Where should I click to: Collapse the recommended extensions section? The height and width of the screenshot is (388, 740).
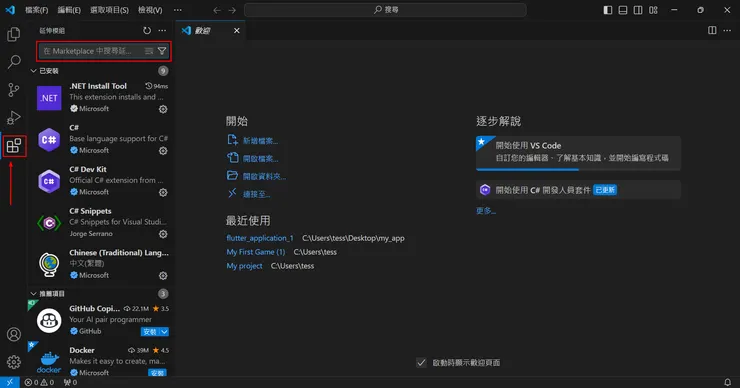pos(34,294)
